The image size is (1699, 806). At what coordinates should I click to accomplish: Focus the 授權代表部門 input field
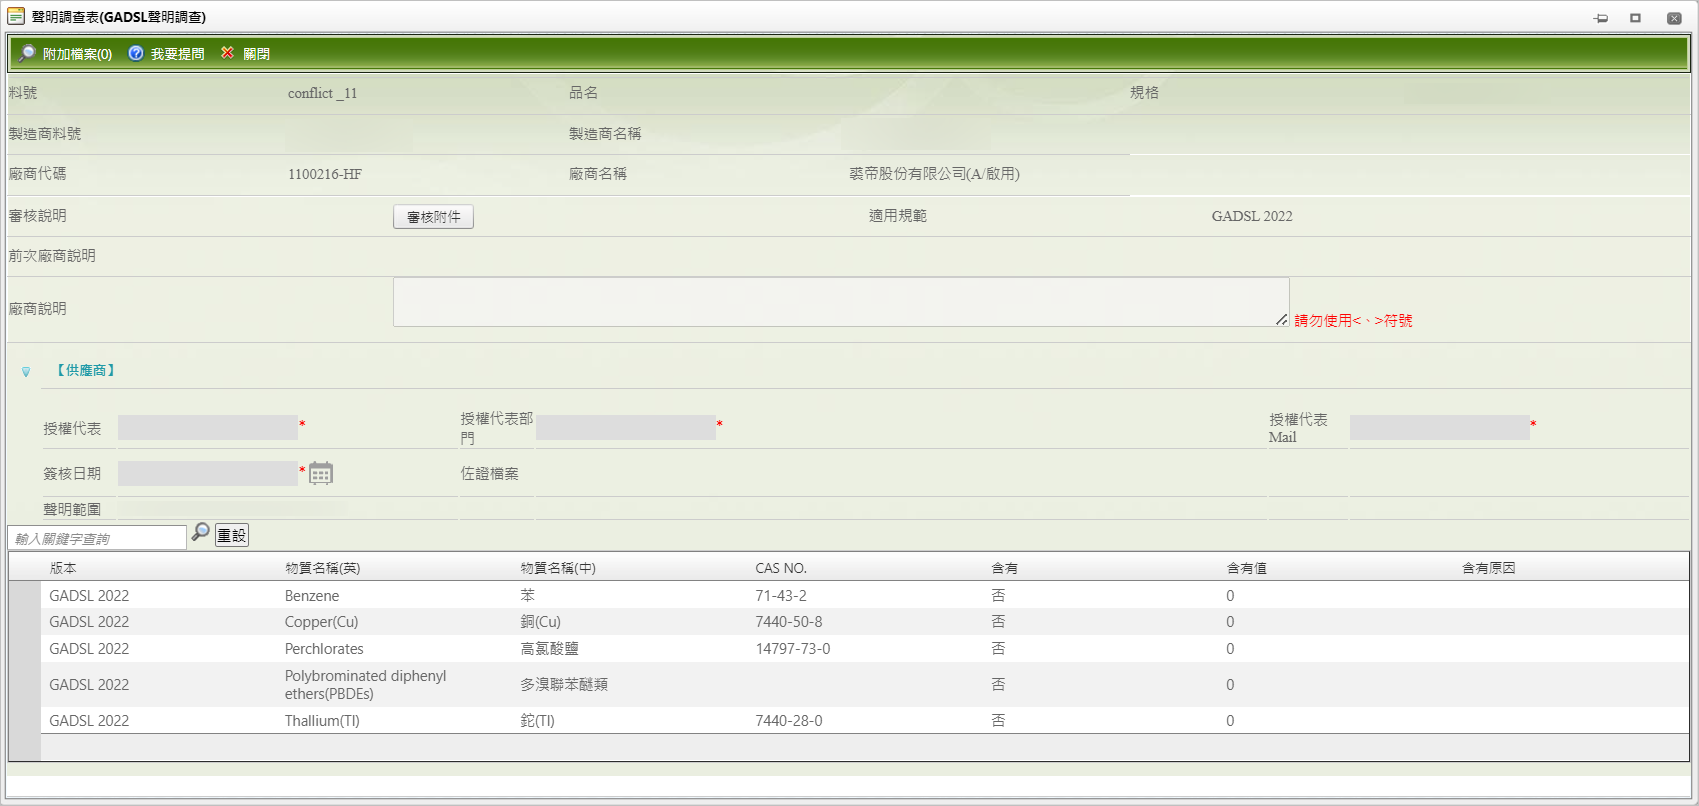pos(626,428)
